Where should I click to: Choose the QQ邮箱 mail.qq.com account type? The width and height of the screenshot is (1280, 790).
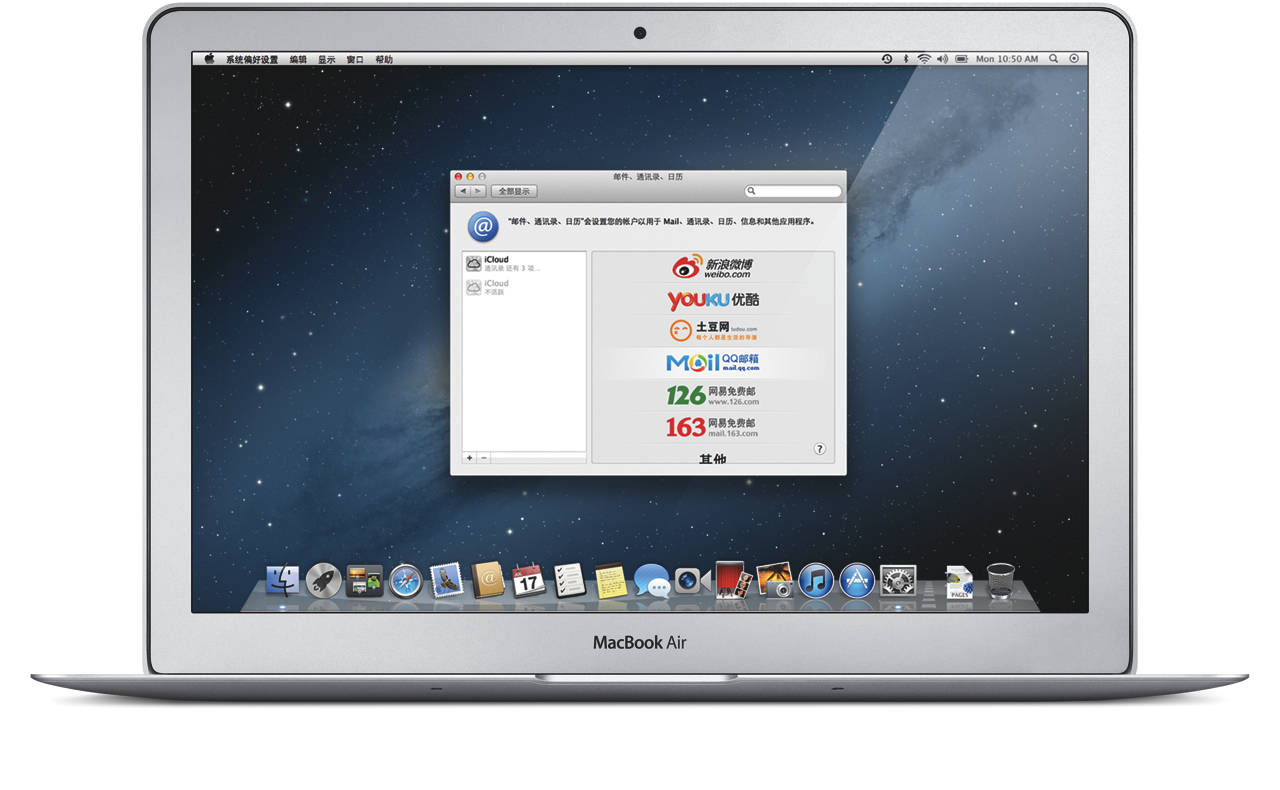[713, 363]
